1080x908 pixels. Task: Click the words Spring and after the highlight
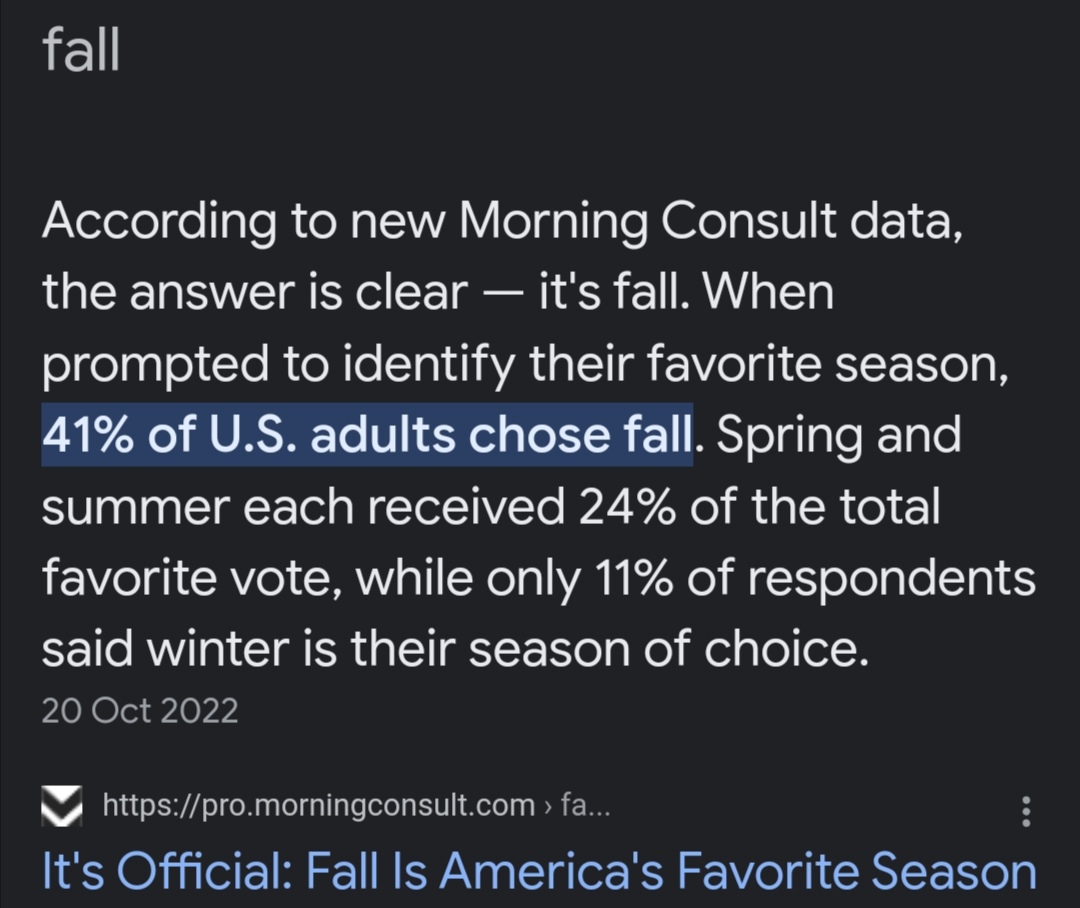click(x=838, y=437)
